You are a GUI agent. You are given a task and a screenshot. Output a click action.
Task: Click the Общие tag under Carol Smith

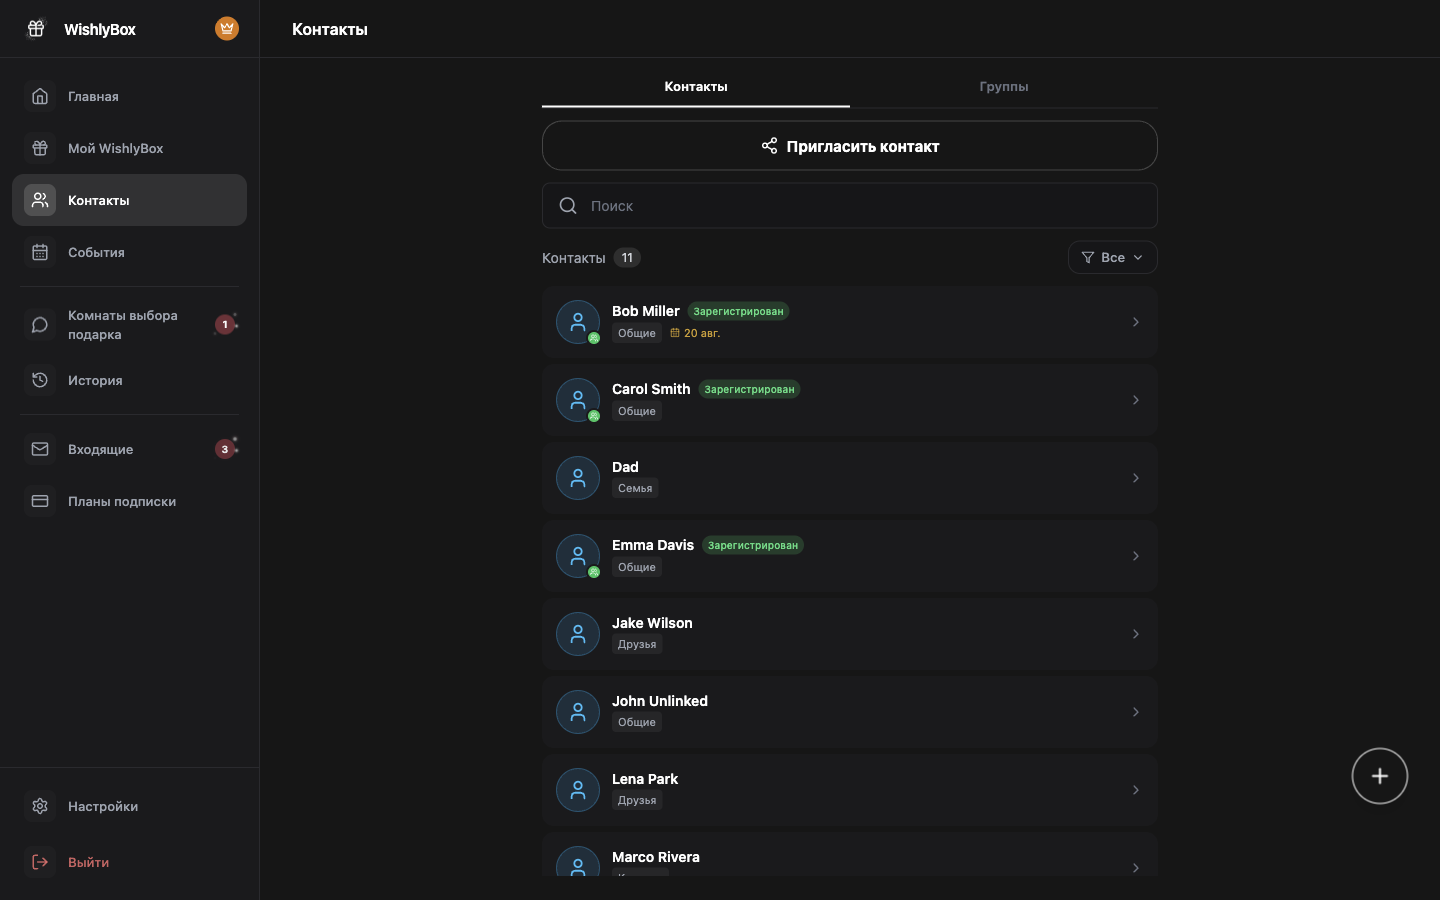(x=637, y=411)
